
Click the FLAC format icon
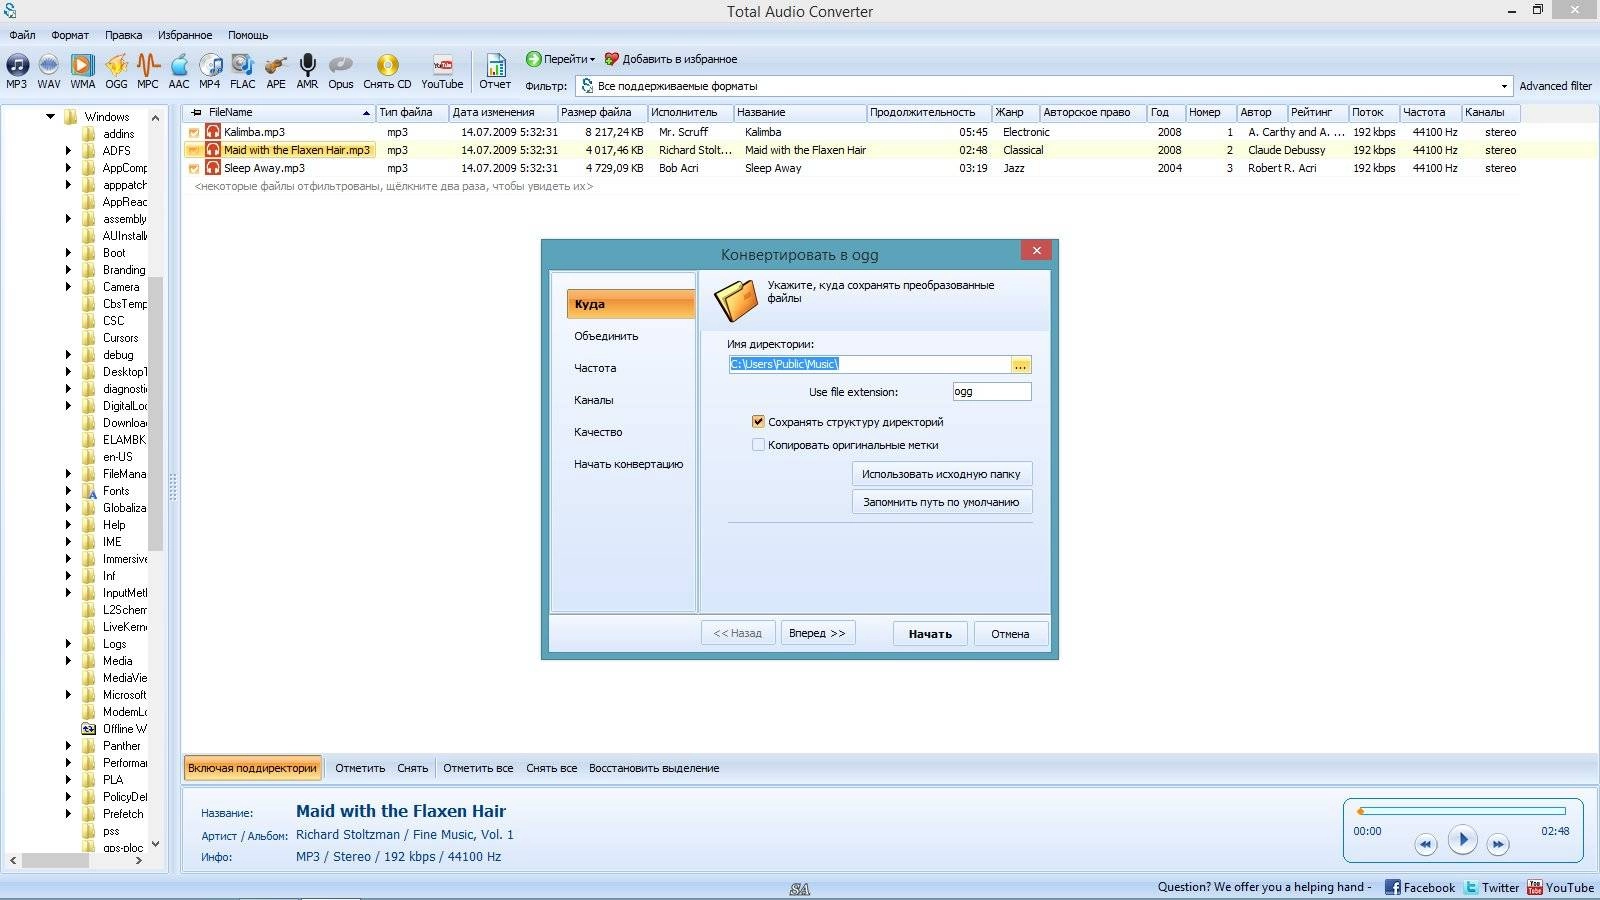pos(243,71)
